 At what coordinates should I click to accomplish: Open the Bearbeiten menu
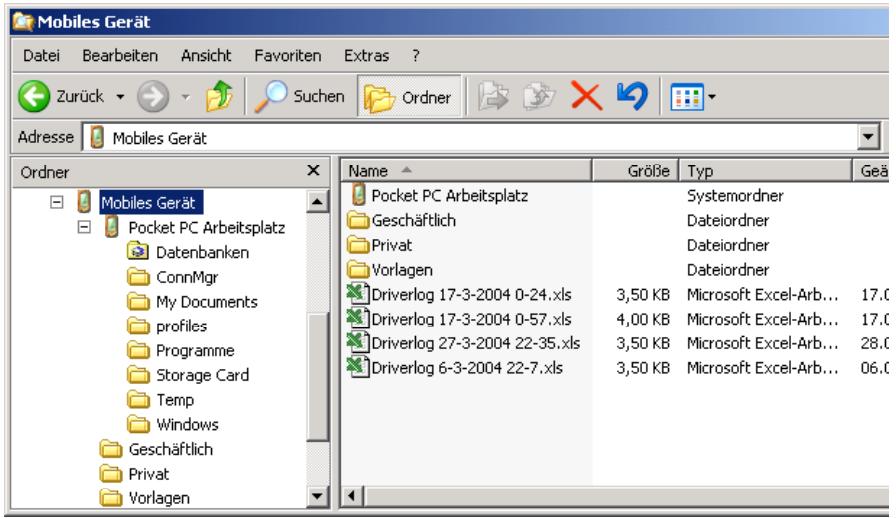pos(120,55)
